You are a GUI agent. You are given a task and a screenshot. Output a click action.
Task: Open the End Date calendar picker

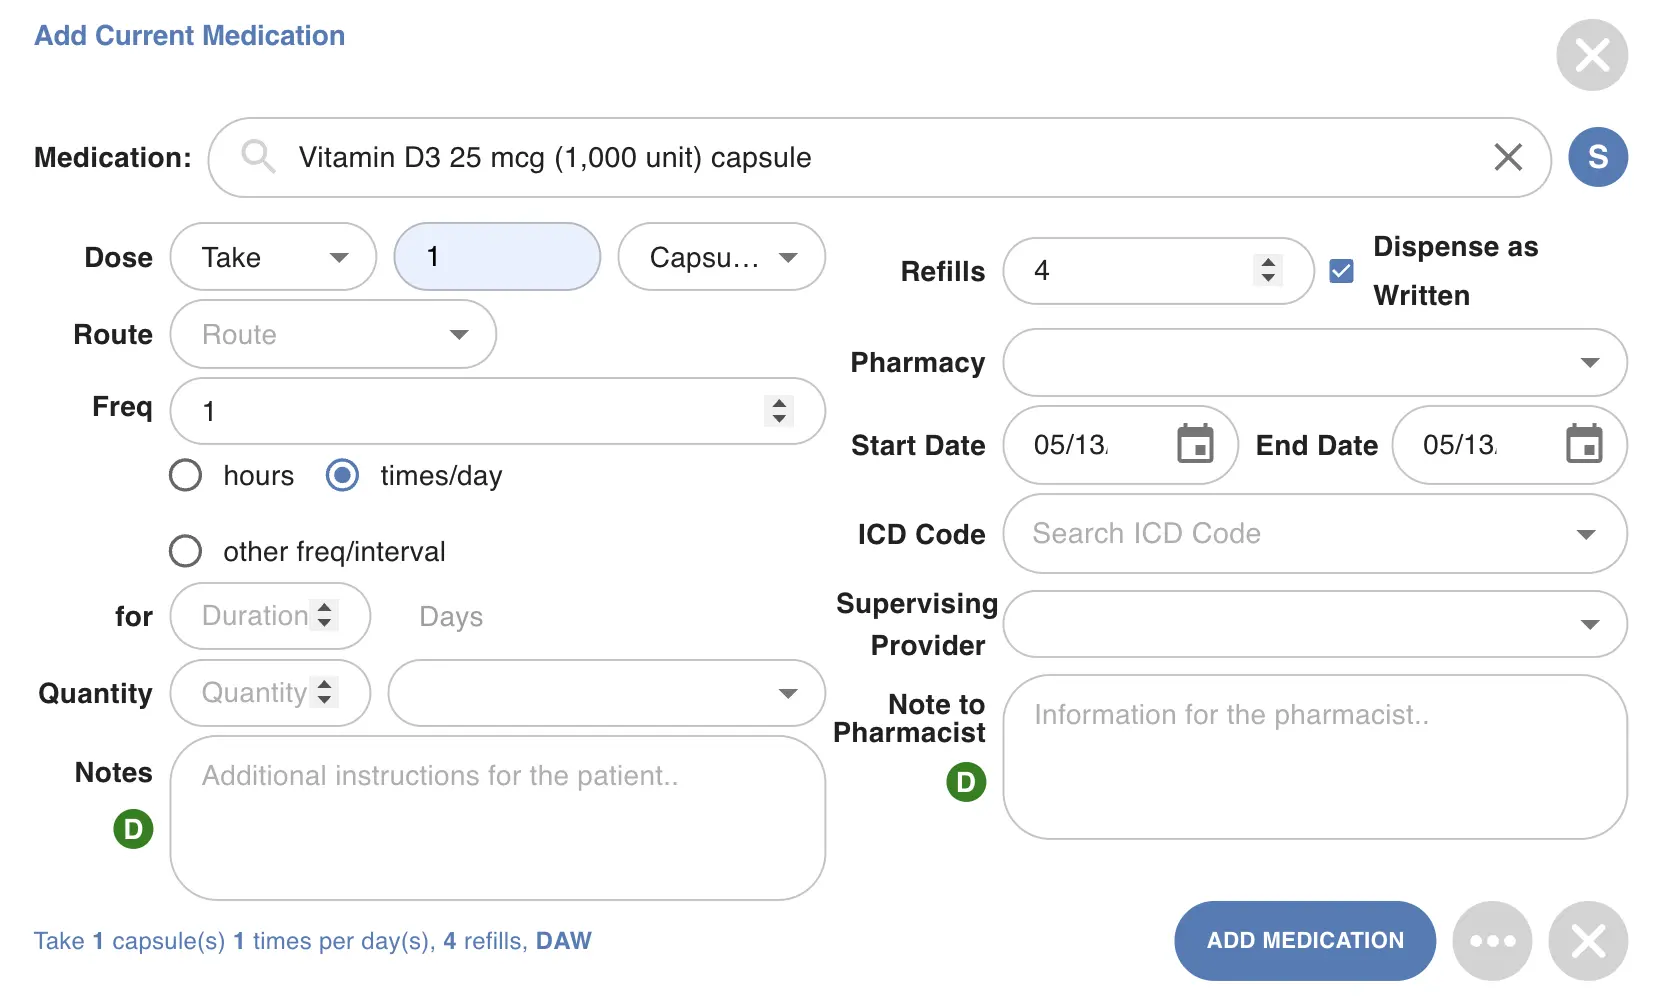point(1584,444)
